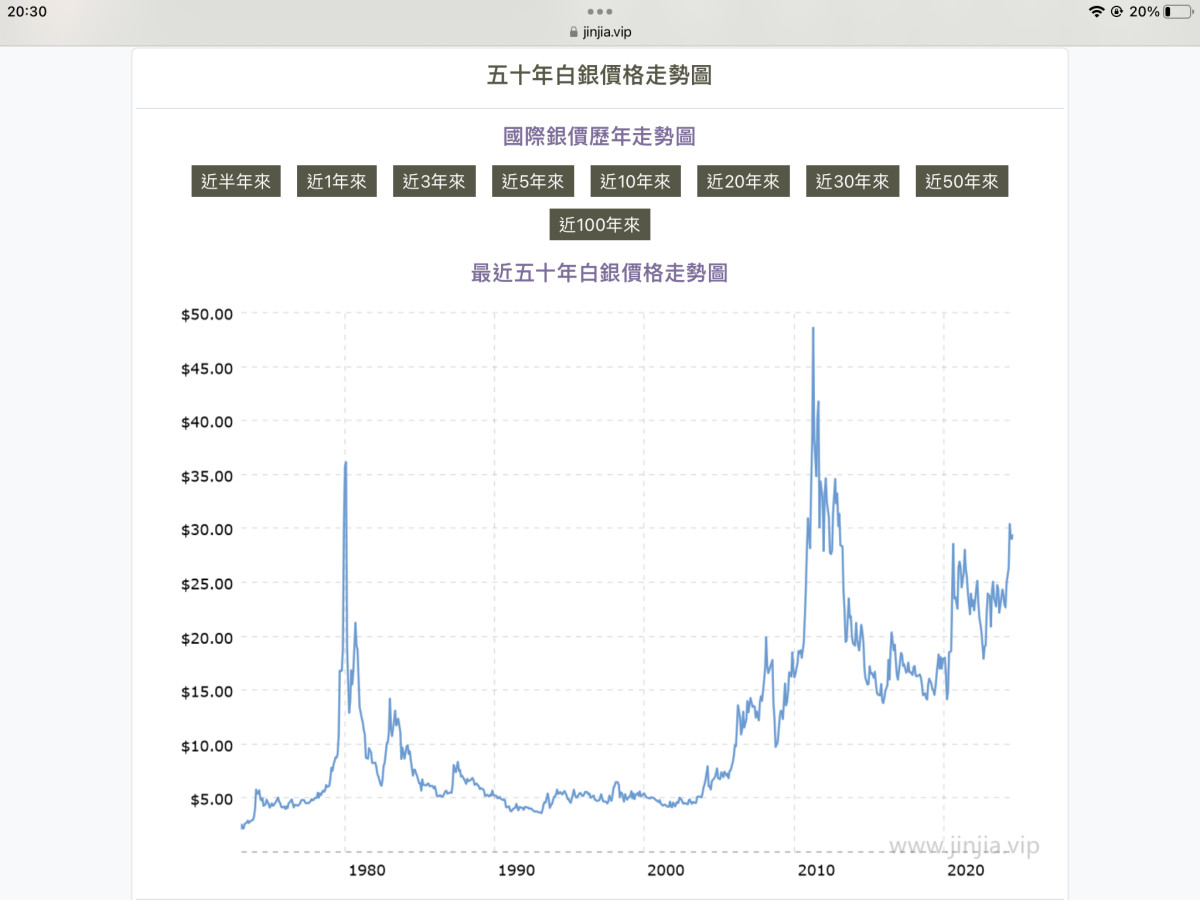Click the 2000 x-axis label
Image resolution: width=1200 pixels, height=900 pixels.
tap(666, 871)
